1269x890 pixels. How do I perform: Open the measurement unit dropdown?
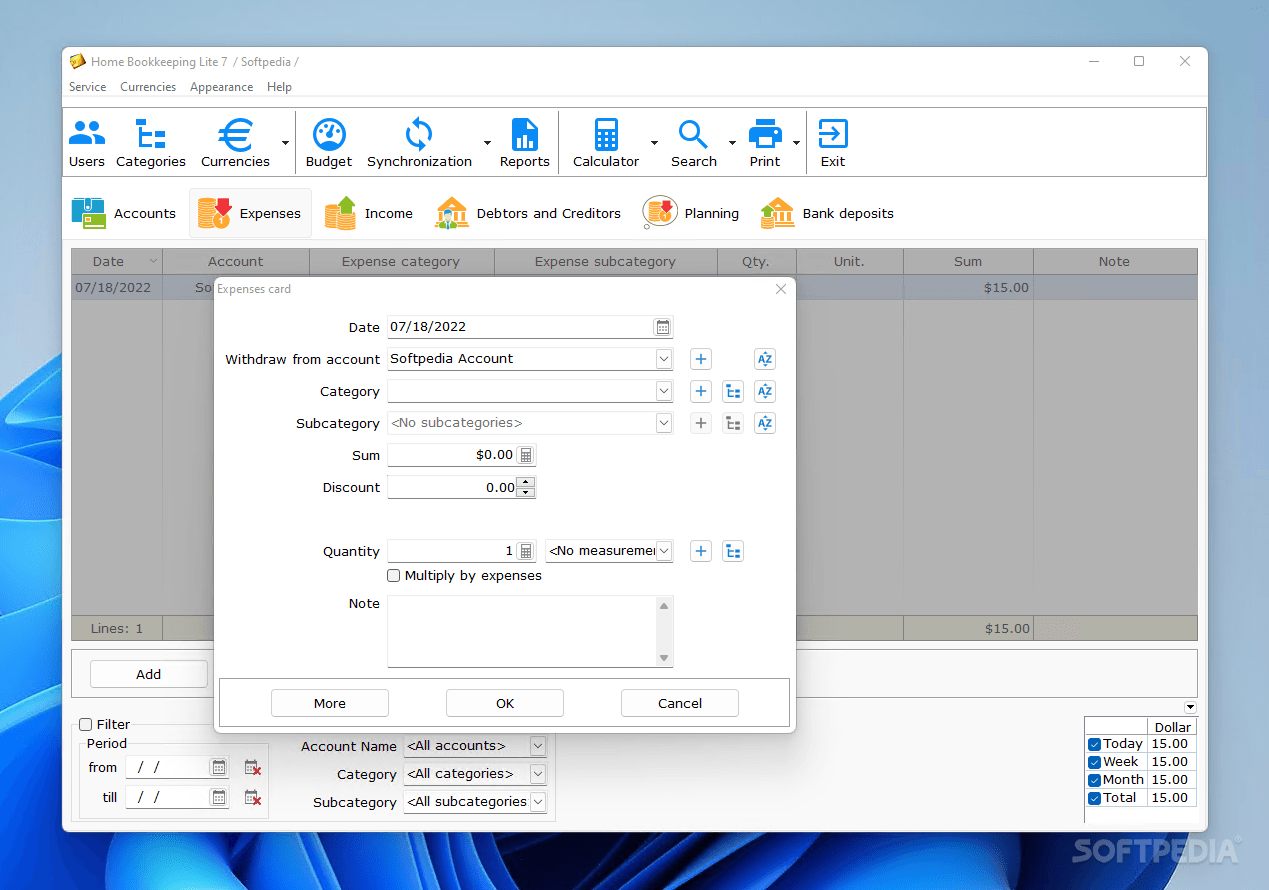[x=664, y=551]
